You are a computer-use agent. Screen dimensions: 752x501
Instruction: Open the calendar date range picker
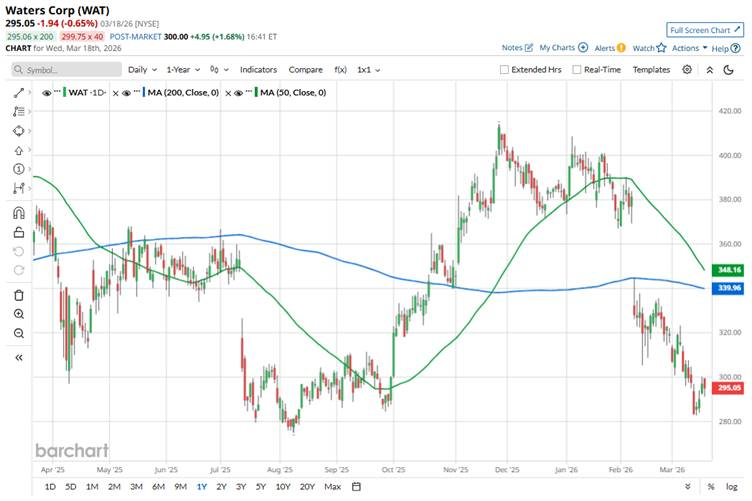coord(355,487)
